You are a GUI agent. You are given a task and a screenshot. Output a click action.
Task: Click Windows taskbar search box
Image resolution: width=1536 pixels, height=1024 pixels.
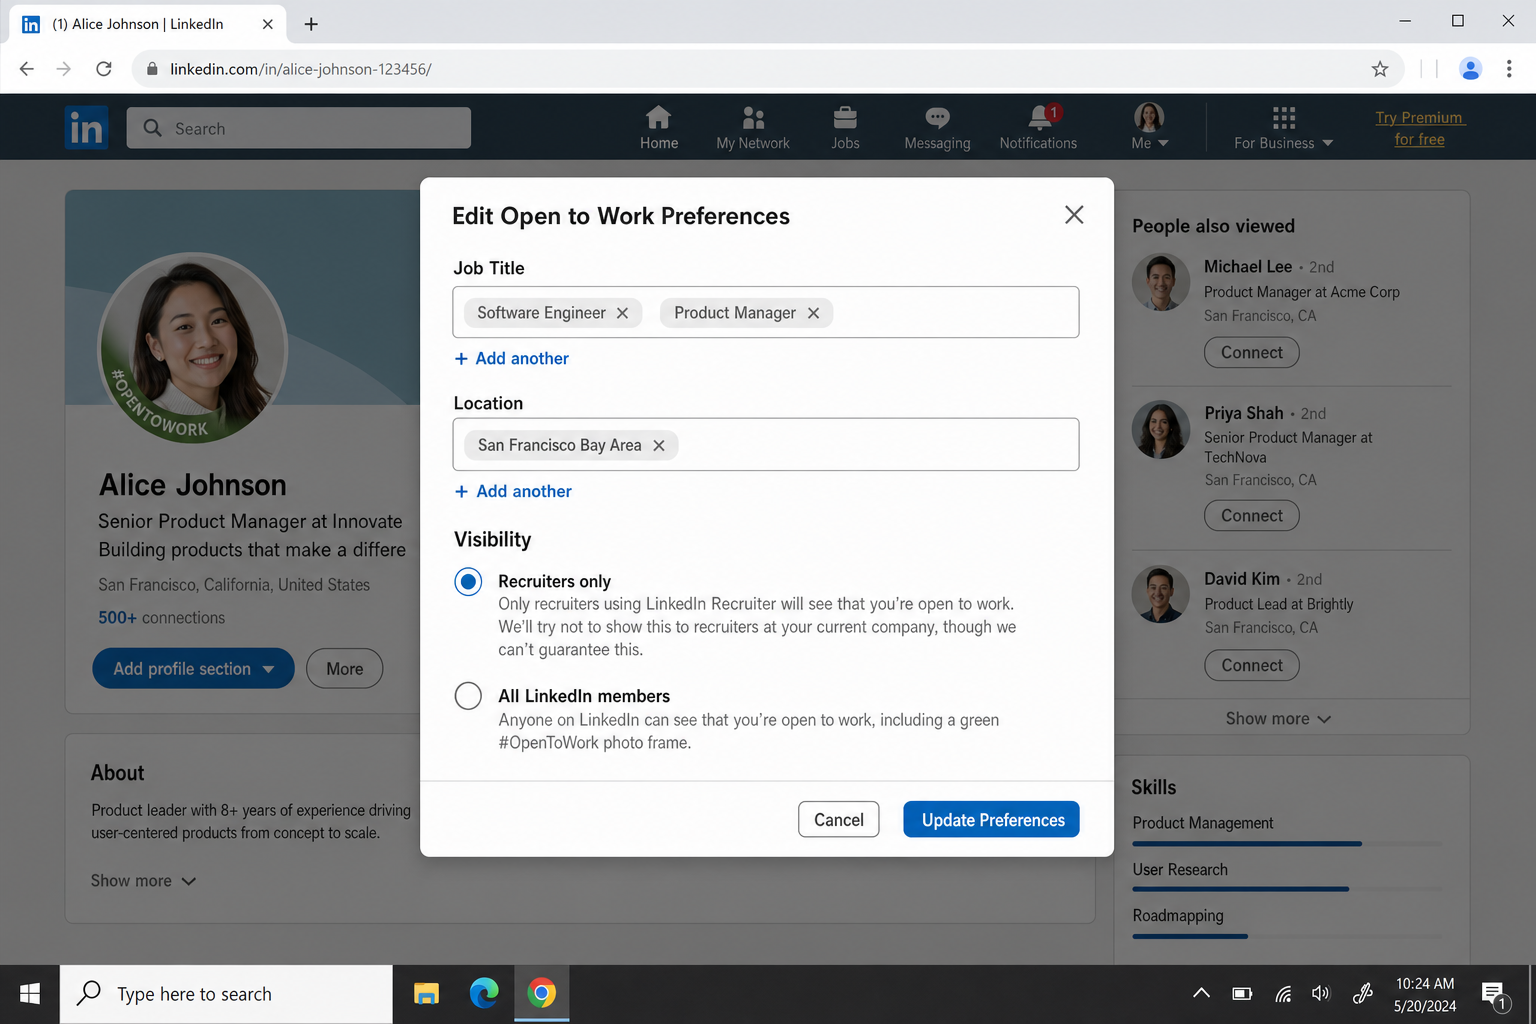(226, 994)
